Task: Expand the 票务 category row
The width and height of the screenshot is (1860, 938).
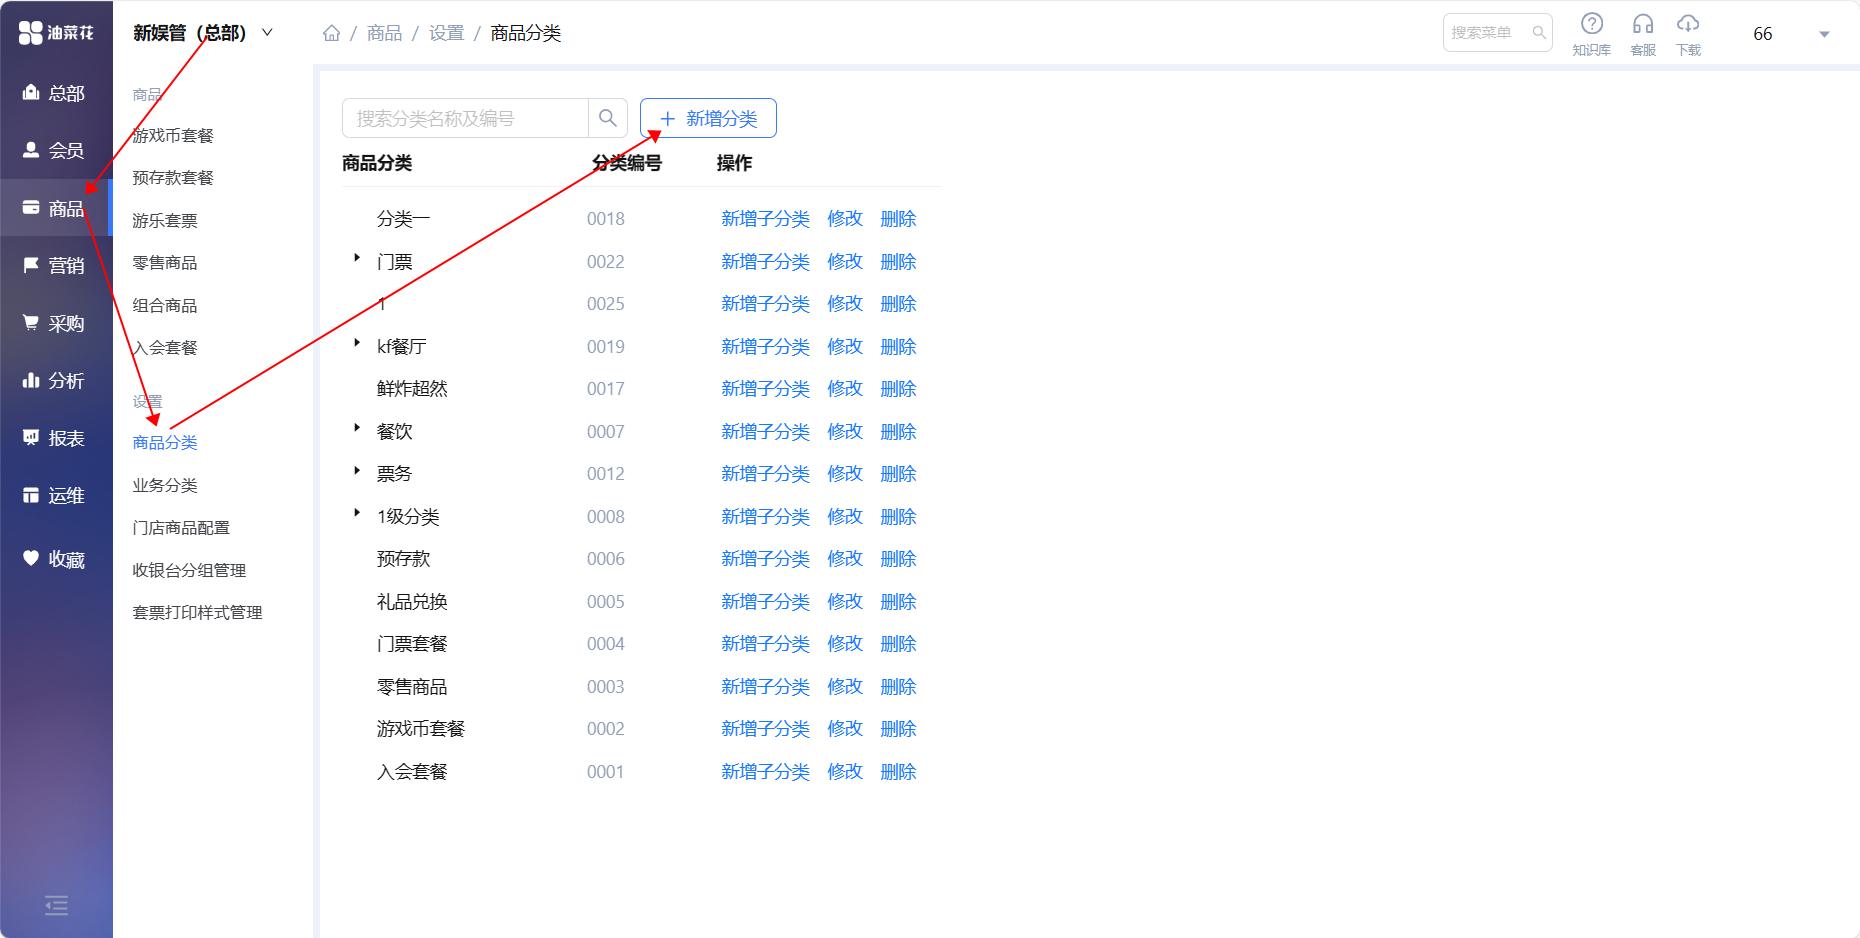Action: (x=357, y=470)
